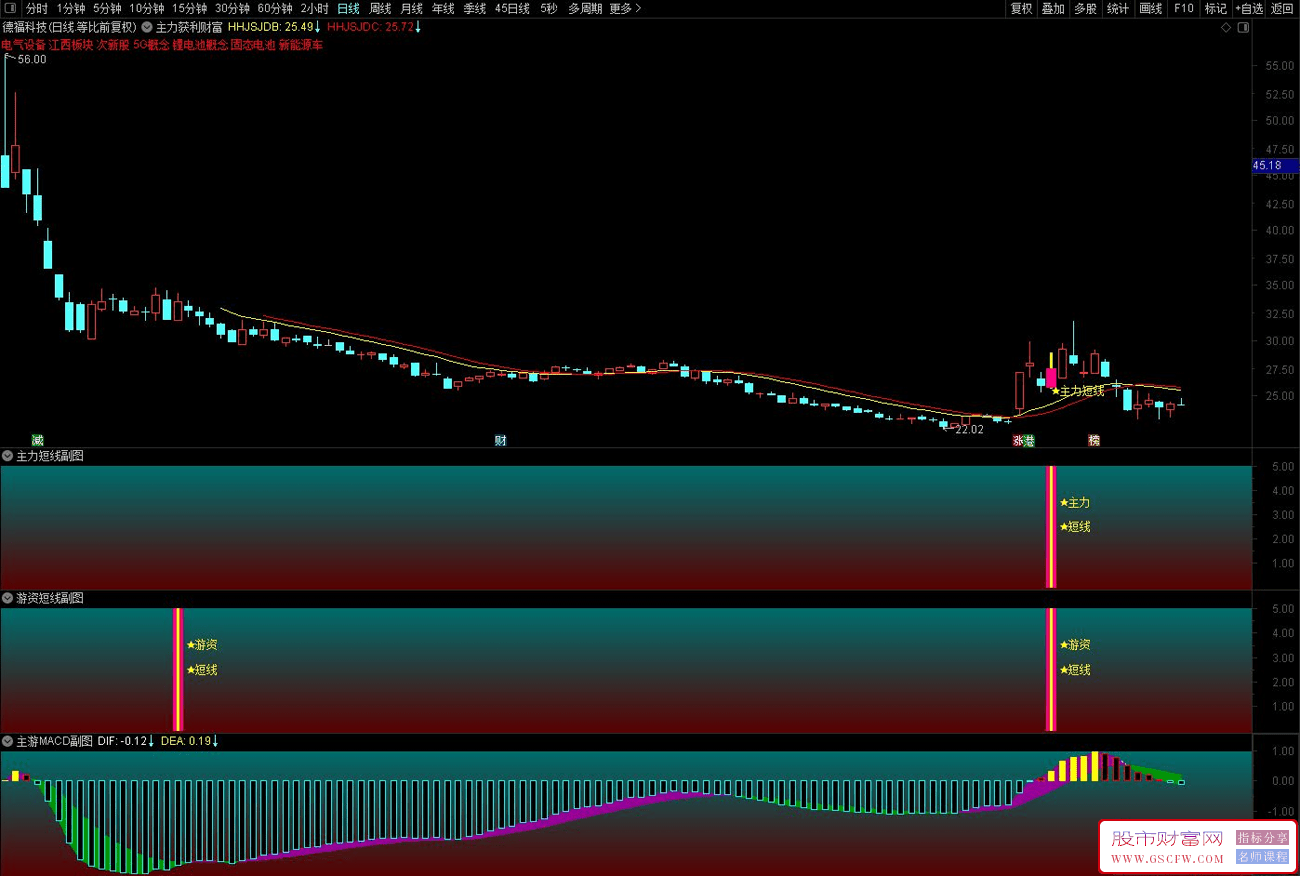Viewport: 1300px width, 876px height.
Task: Switch to the 周线 weekly period tab
Action: click(x=380, y=9)
